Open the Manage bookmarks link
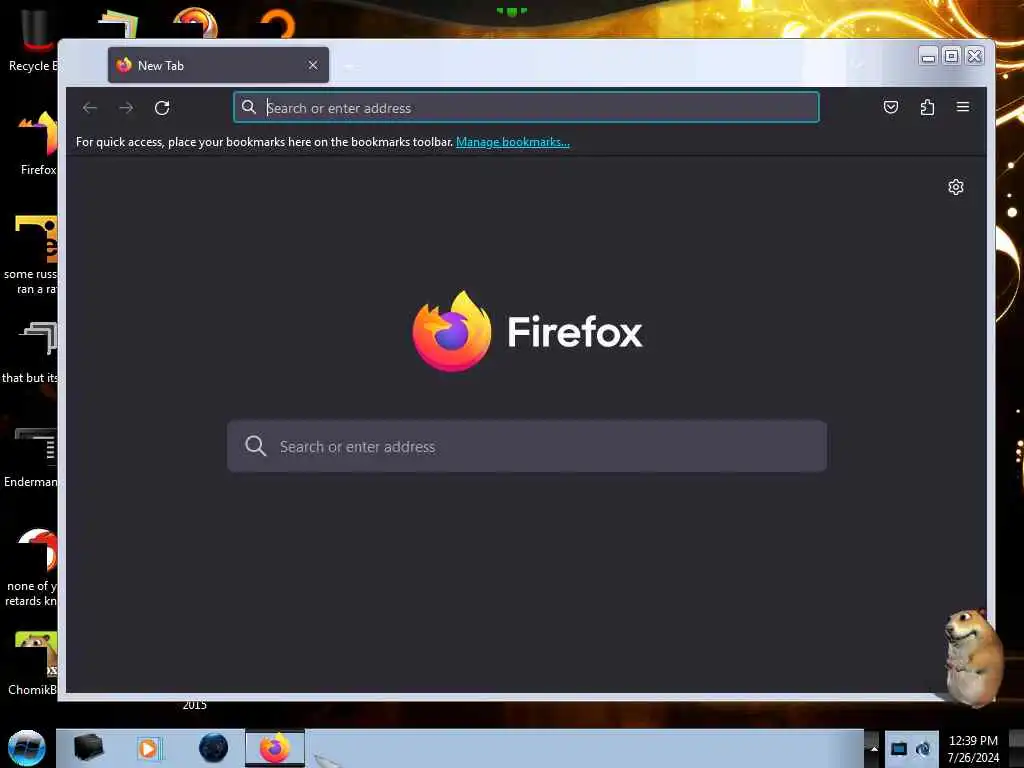 (x=513, y=142)
